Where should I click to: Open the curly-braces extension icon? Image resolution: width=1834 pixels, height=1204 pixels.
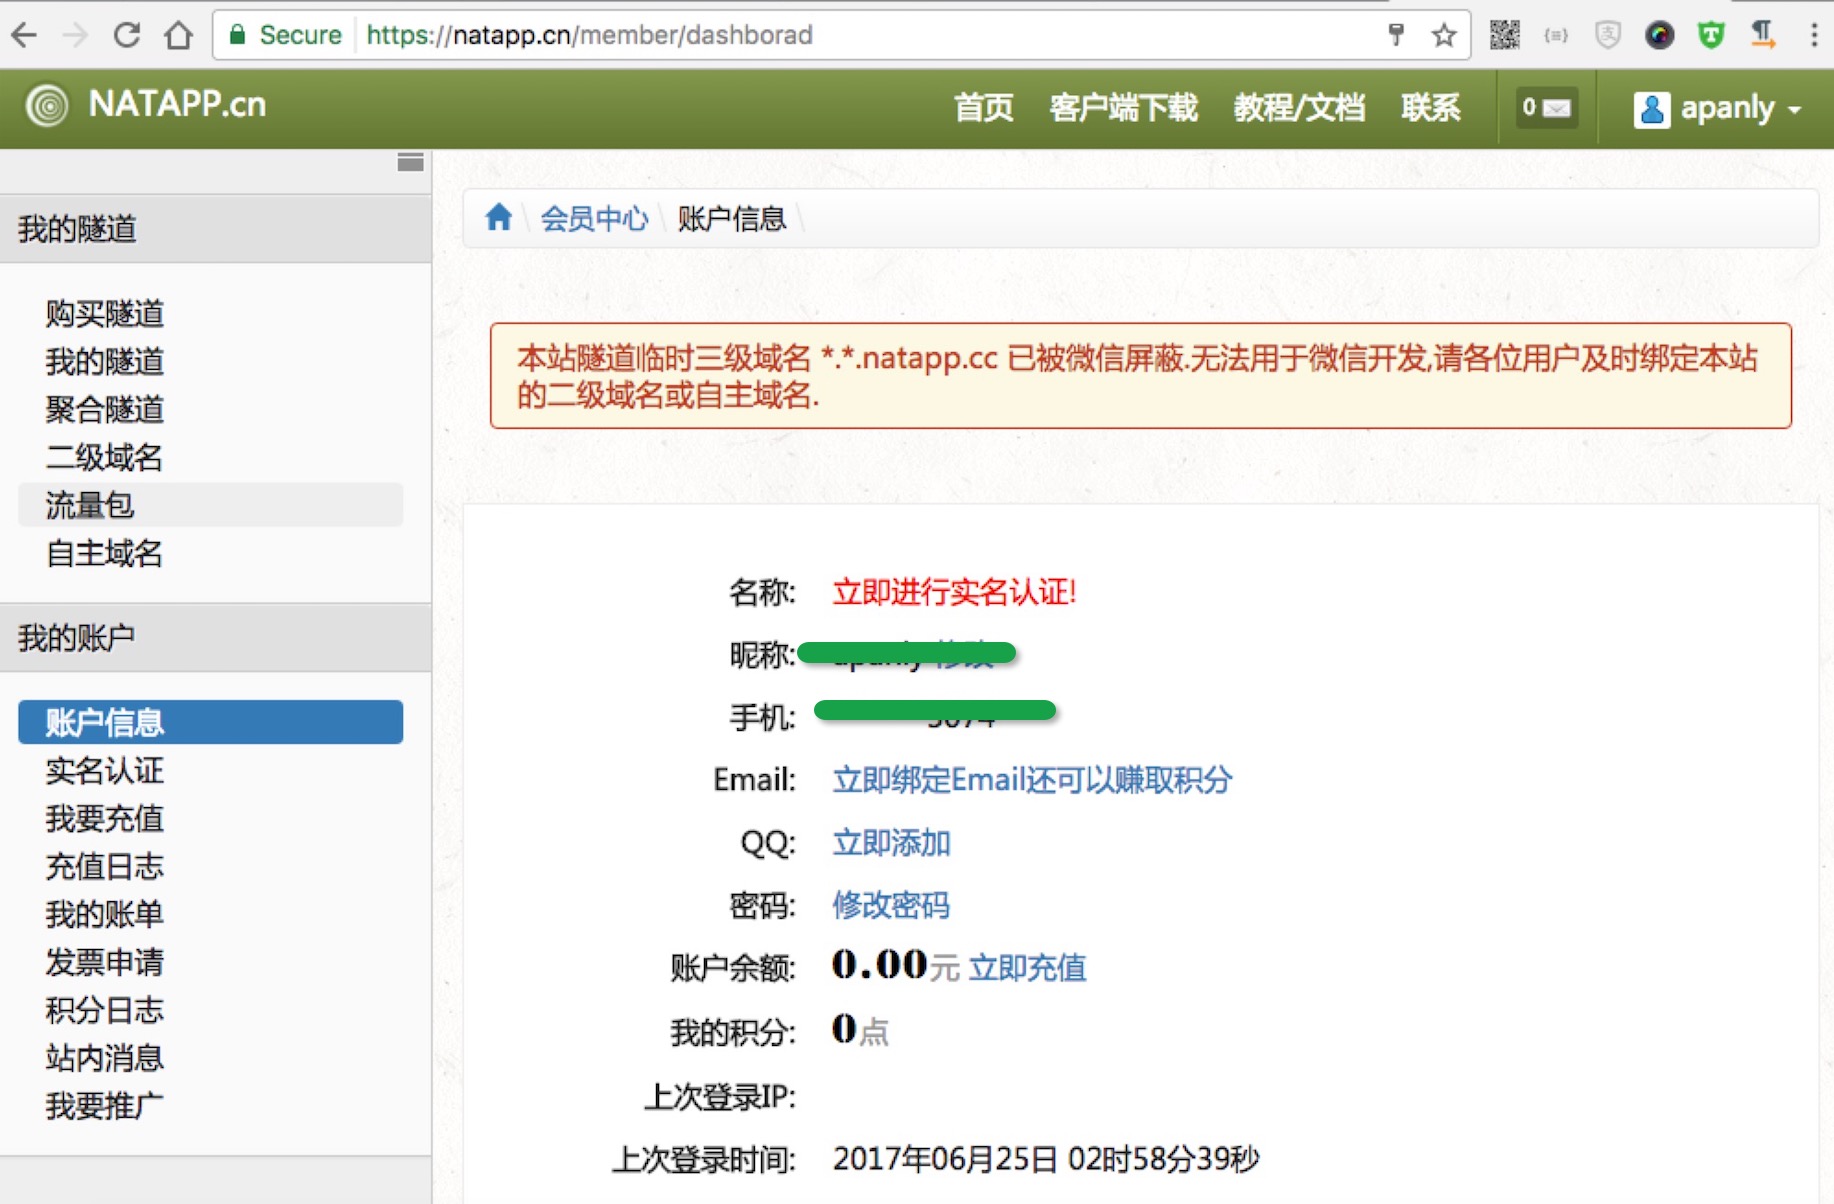(1556, 36)
